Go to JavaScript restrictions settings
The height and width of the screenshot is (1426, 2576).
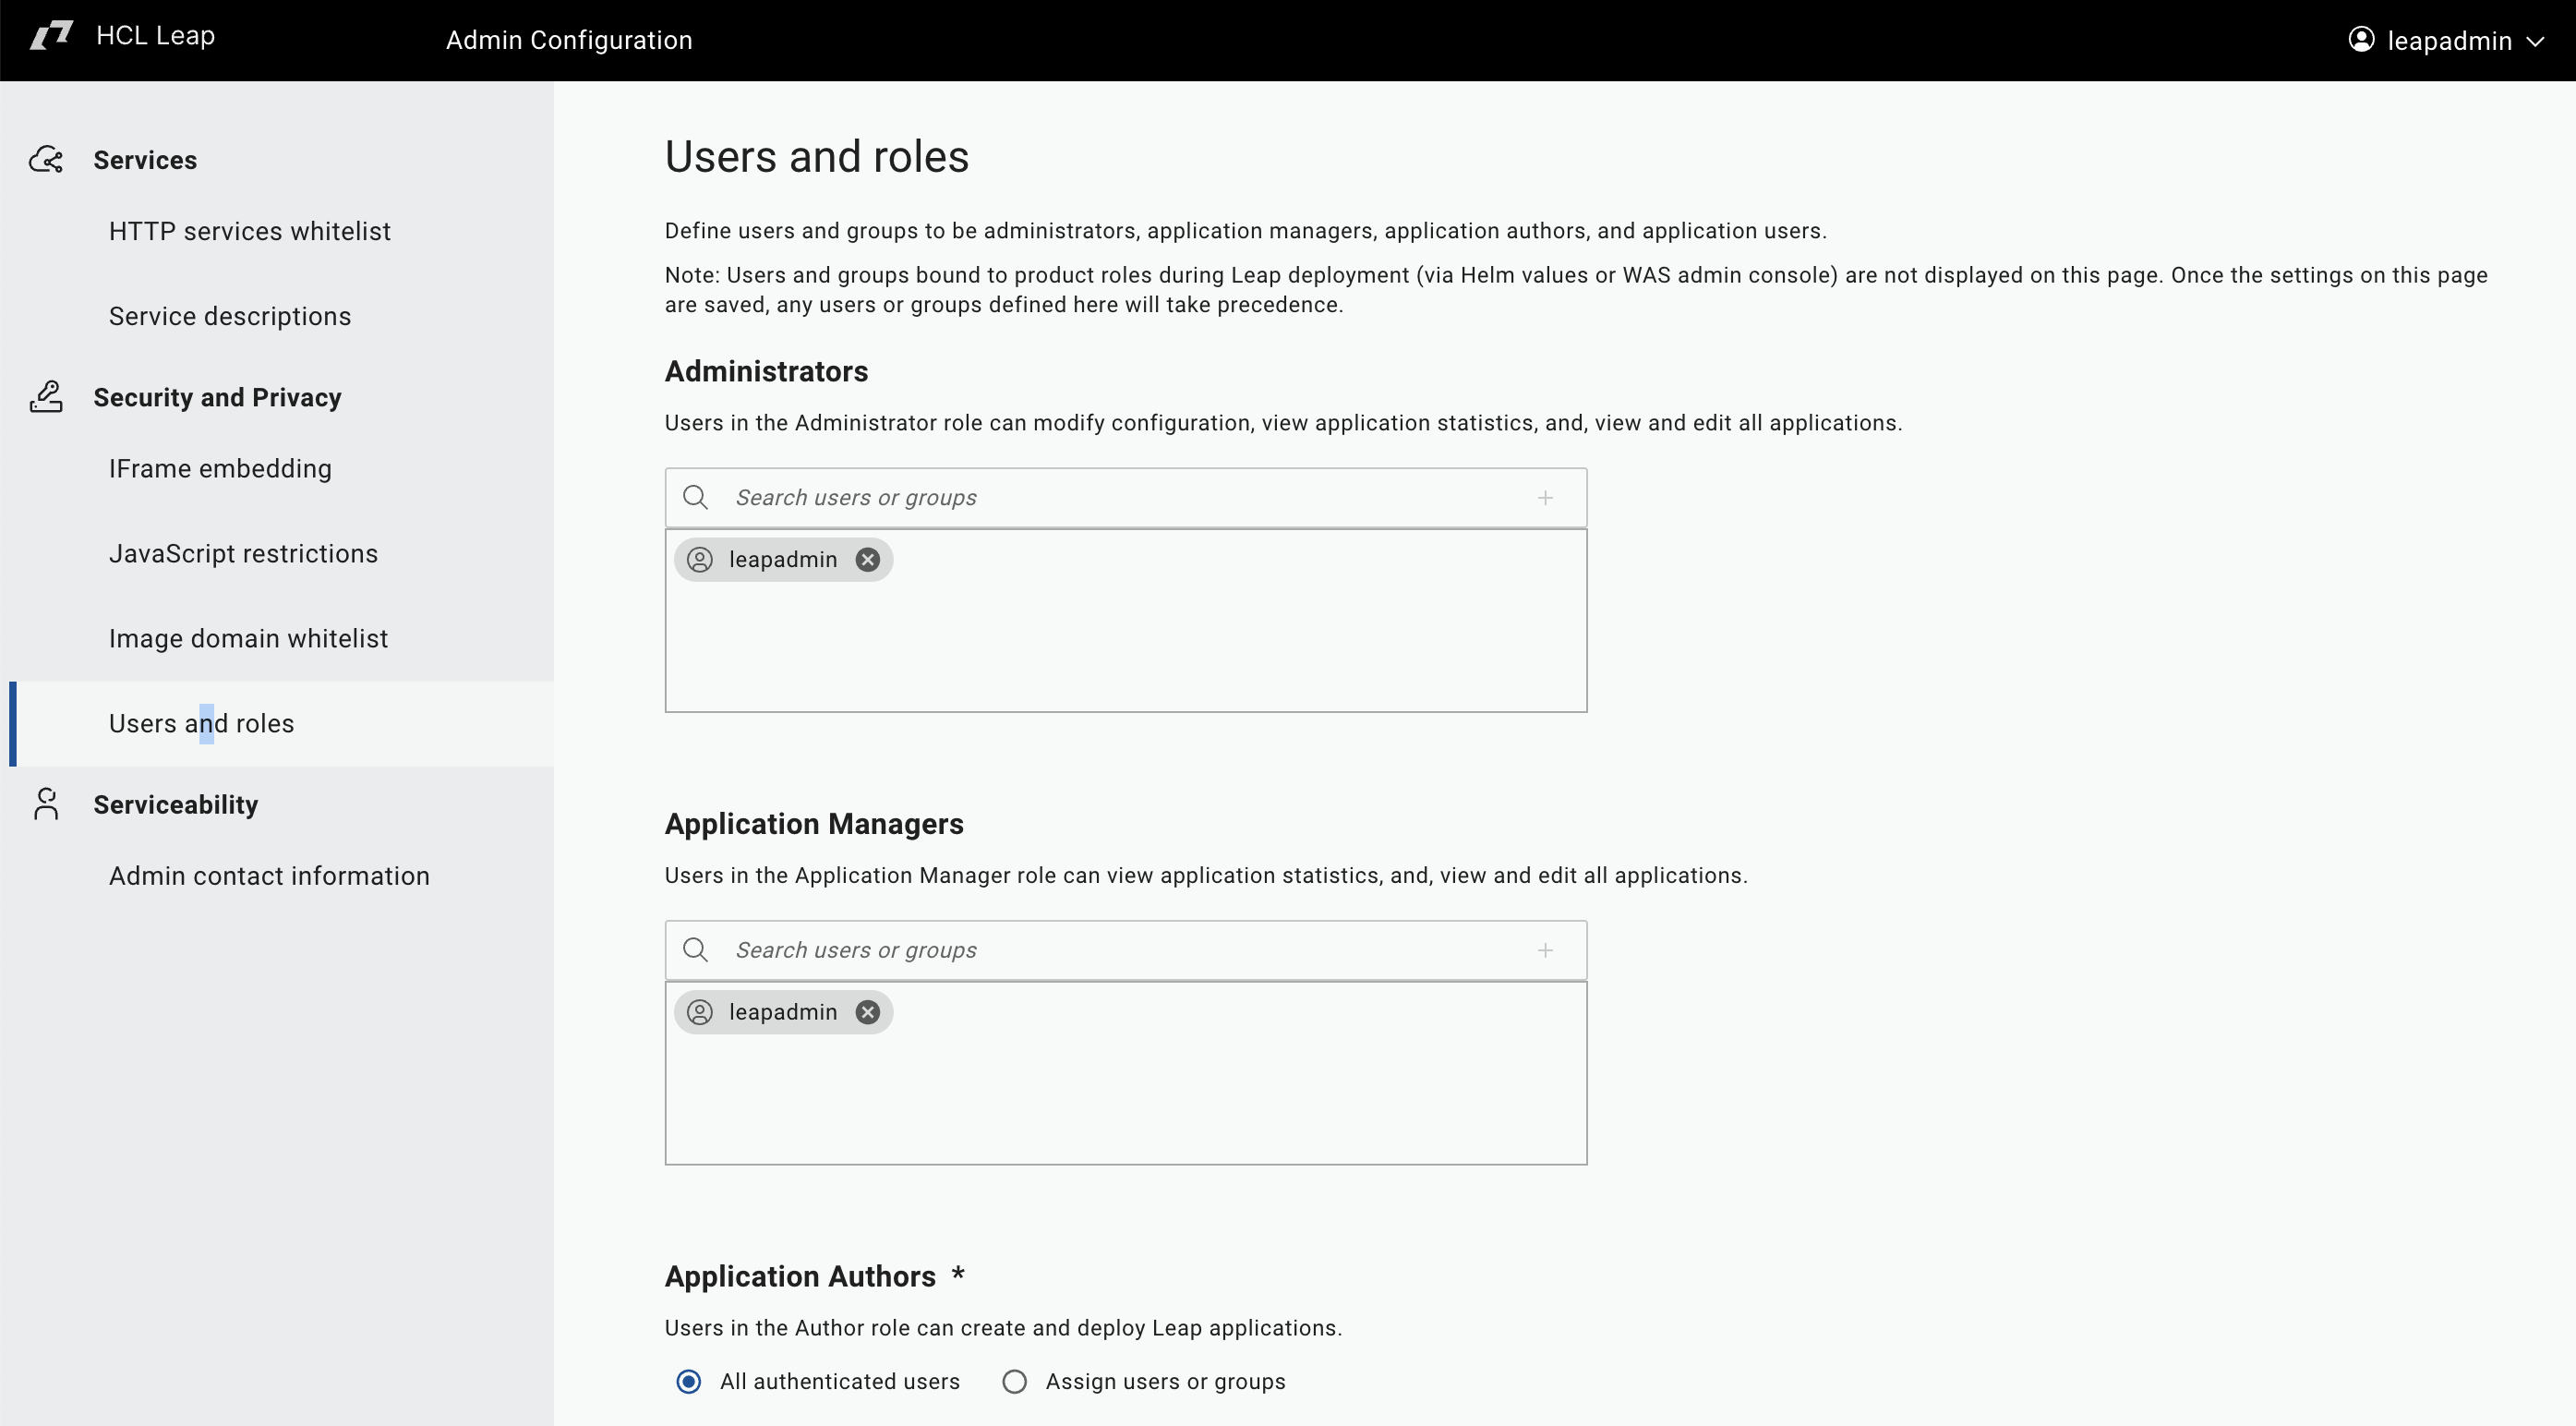[x=243, y=553]
